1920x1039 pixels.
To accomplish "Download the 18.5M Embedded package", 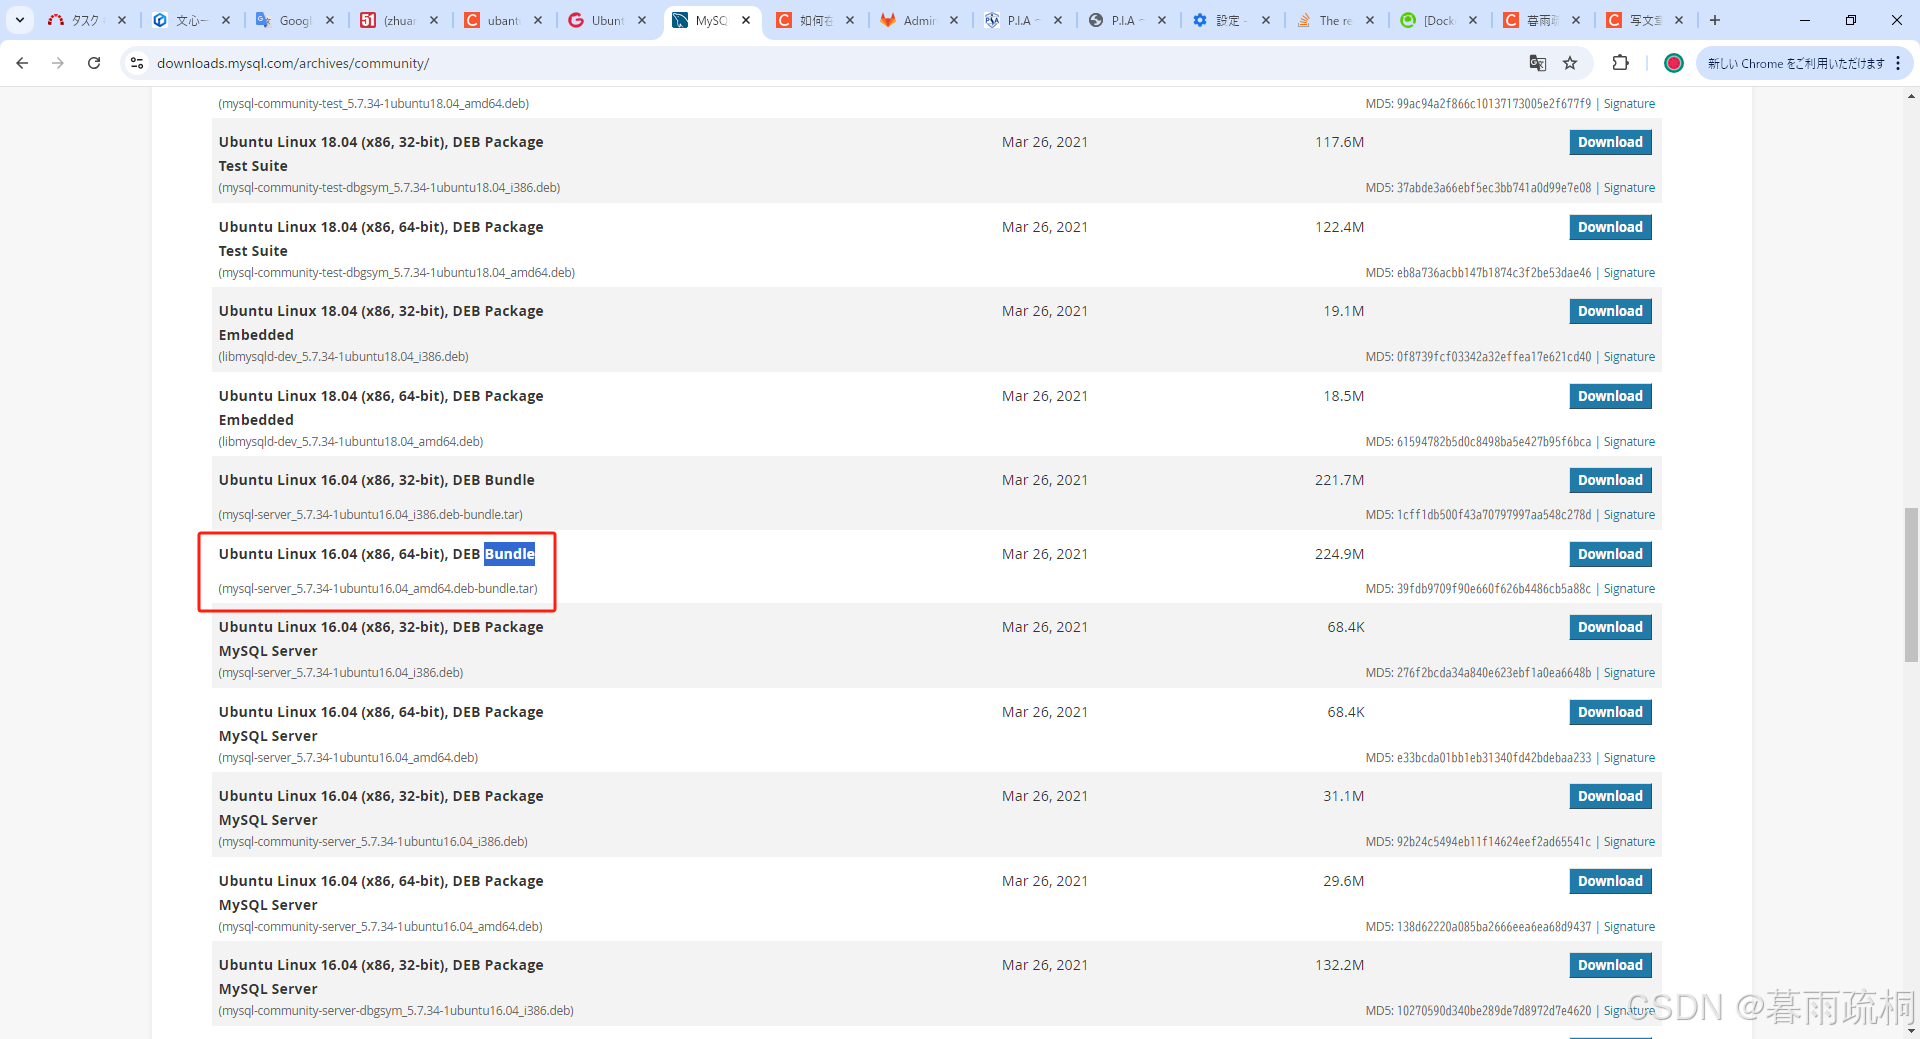I will click(1610, 396).
